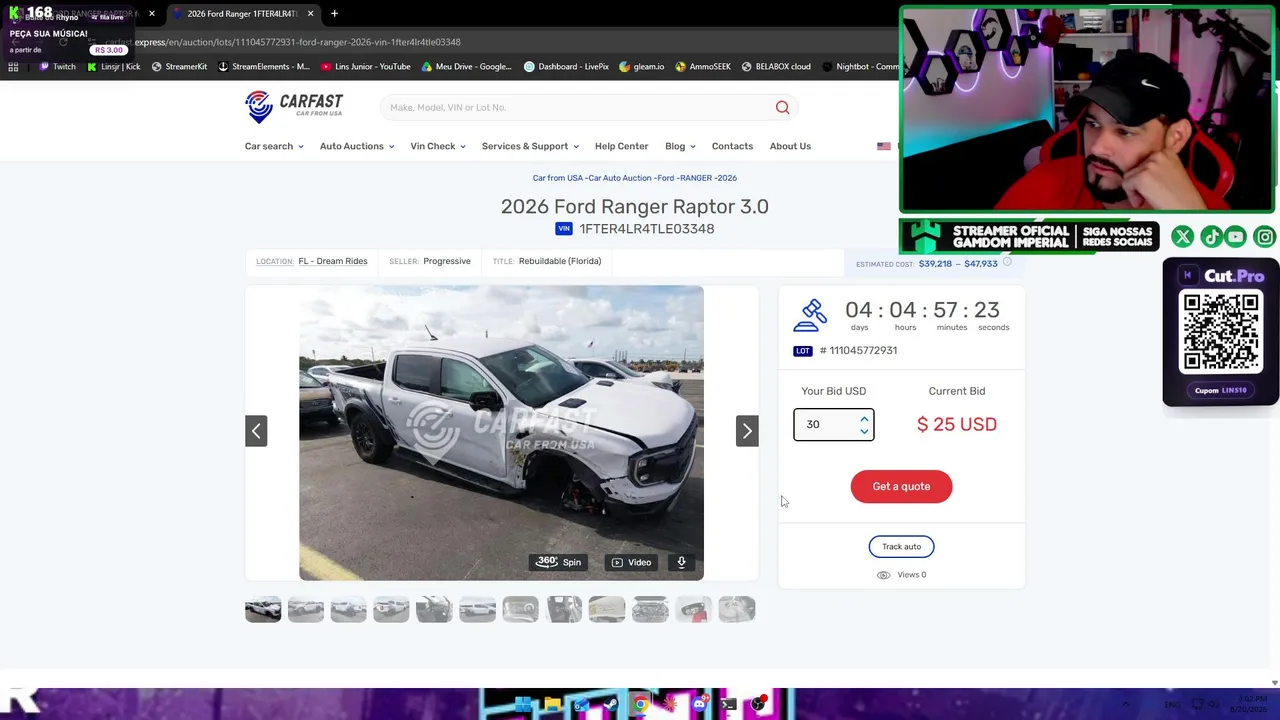Open the Twitch bookmark
This screenshot has height=720, width=1280.
[57, 67]
